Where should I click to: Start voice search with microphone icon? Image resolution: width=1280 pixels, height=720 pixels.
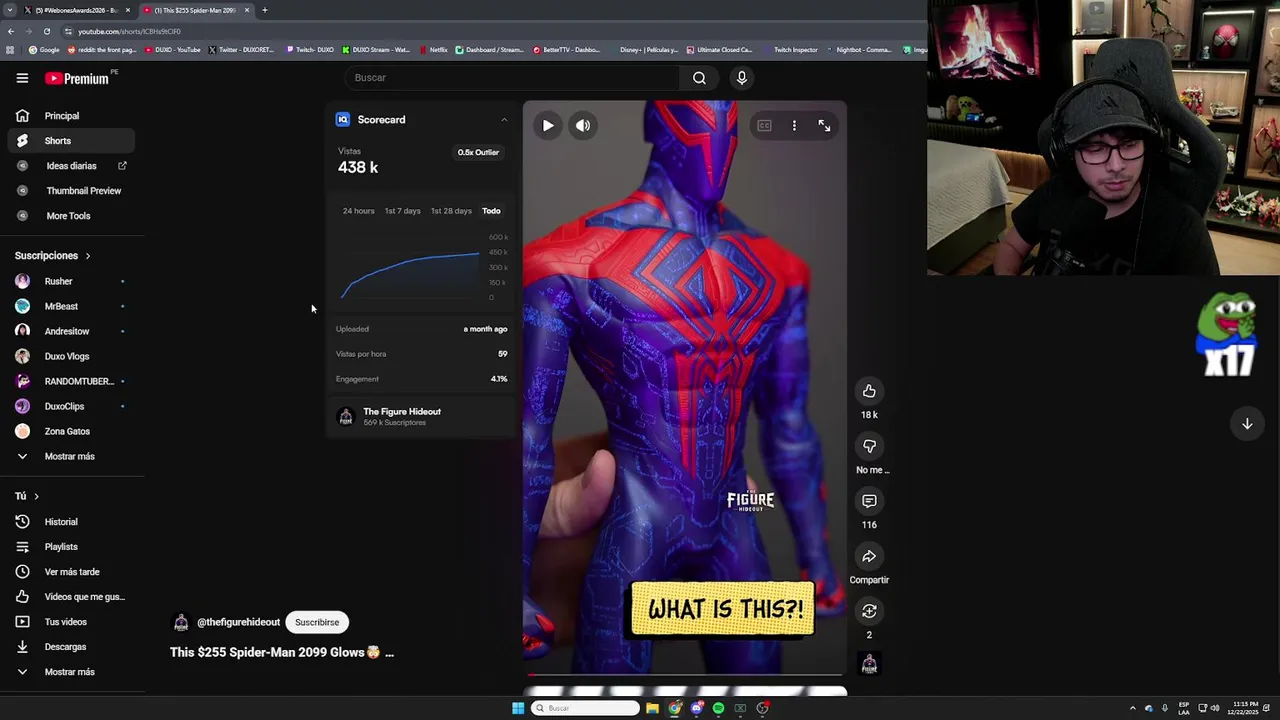(741, 78)
